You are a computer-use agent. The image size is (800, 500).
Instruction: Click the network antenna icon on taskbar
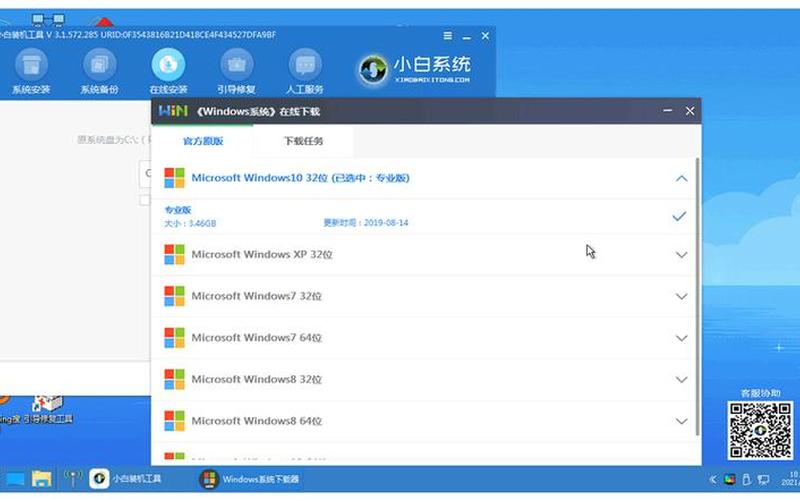72,479
